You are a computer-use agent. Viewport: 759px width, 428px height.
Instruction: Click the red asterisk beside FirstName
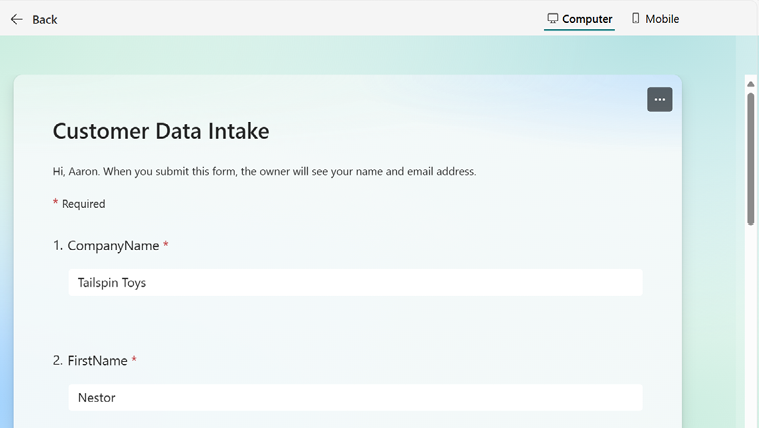[x=134, y=359]
